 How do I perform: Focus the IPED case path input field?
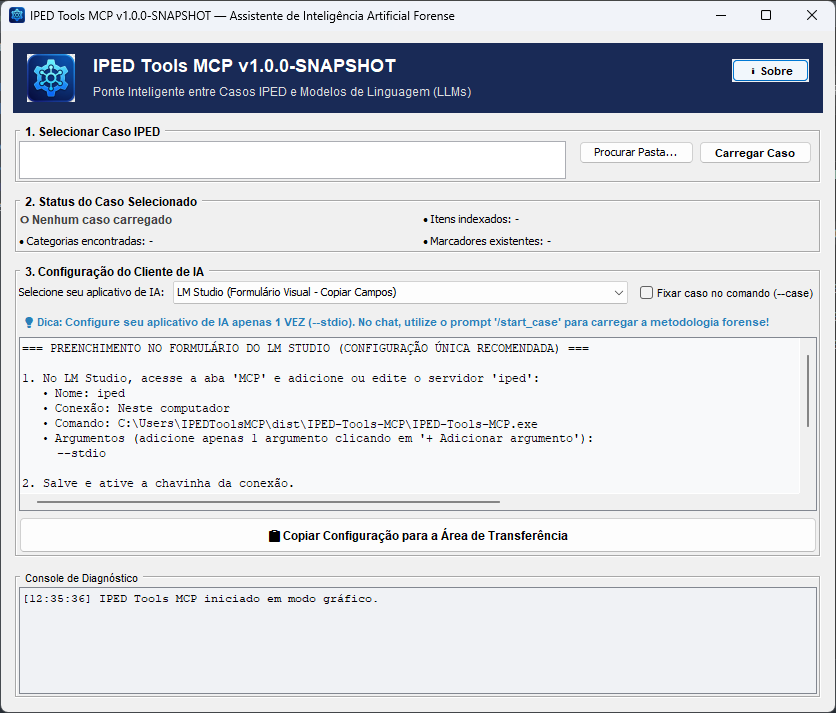(292, 160)
